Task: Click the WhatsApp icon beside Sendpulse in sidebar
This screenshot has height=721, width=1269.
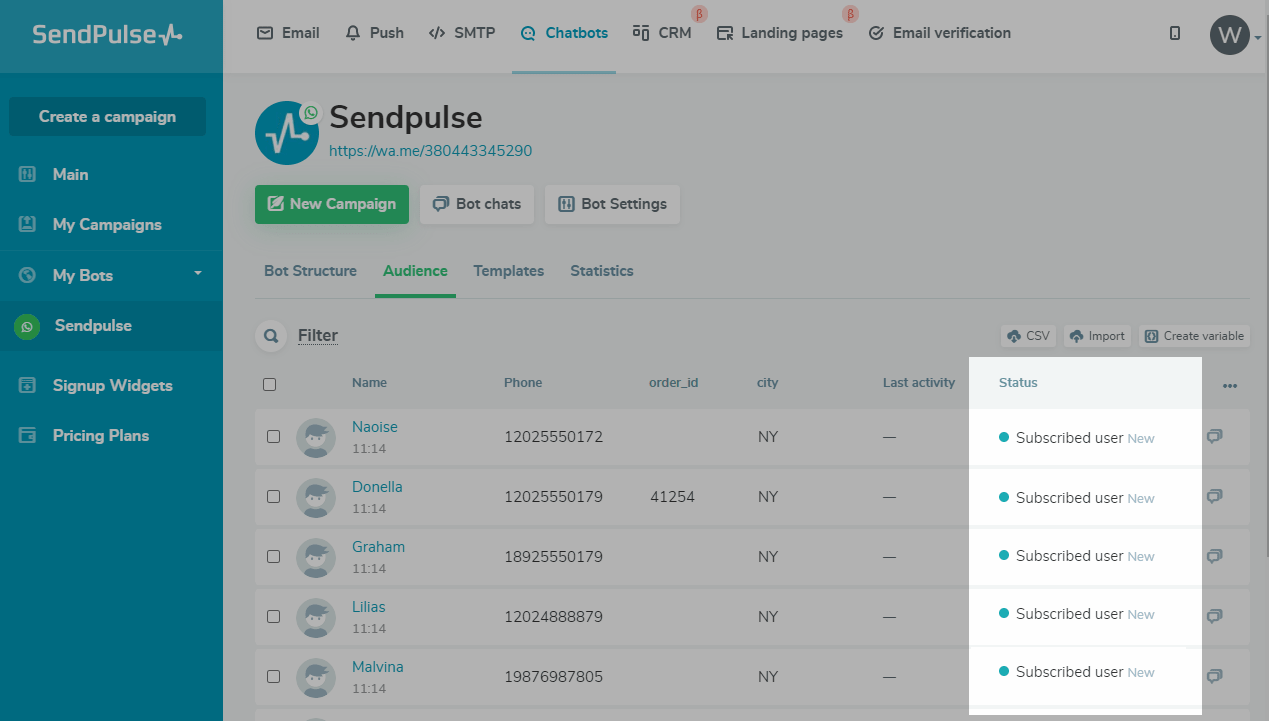Action: click(27, 326)
